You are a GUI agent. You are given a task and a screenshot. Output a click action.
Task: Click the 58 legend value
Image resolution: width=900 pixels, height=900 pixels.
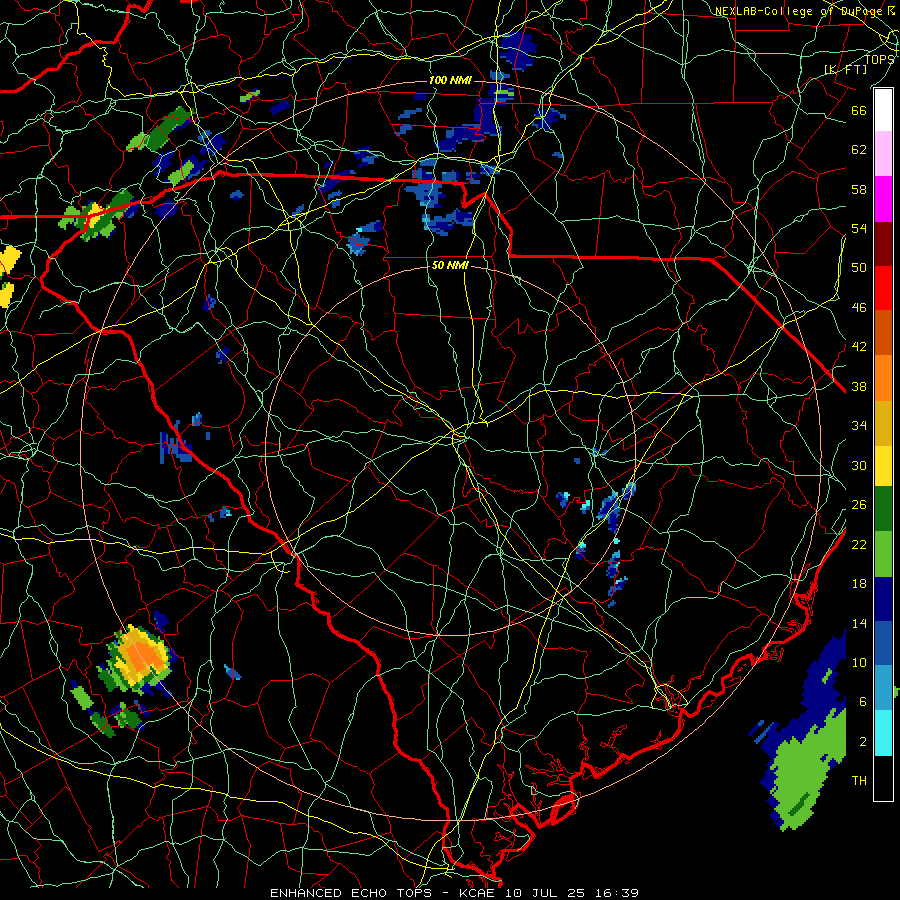point(859,189)
